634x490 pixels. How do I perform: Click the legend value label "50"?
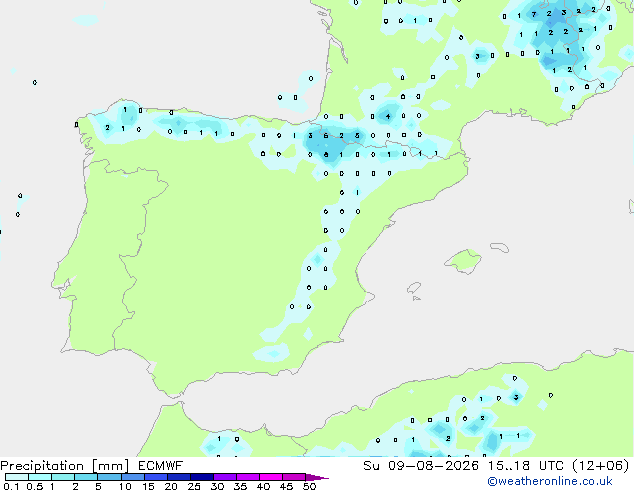[309, 486]
